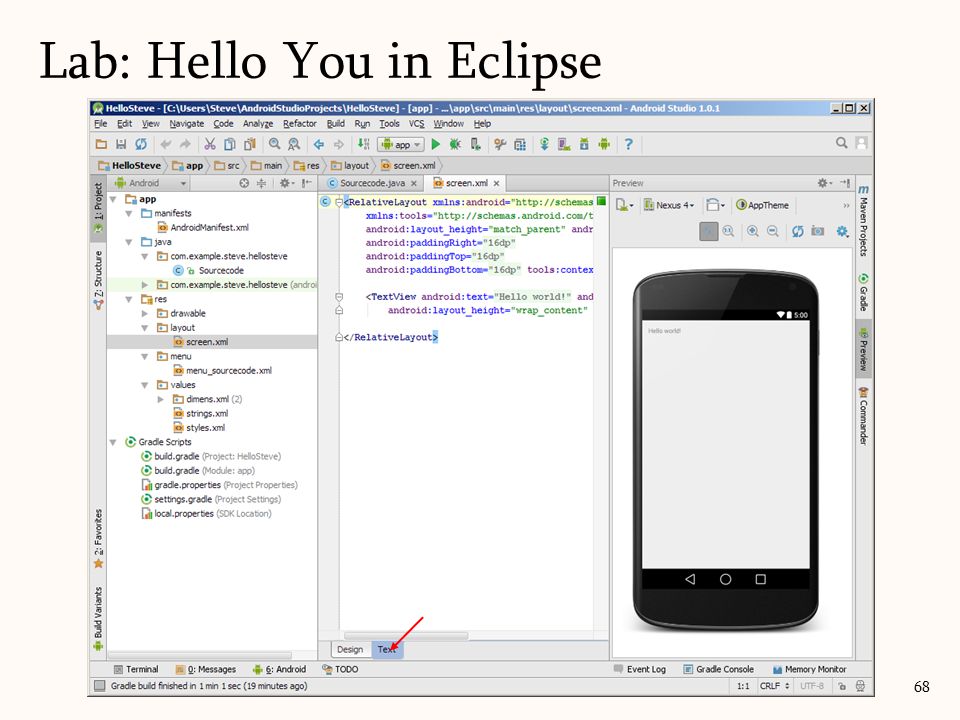
Task: Click the Preview zoom in icon
Action: (752, 231)
